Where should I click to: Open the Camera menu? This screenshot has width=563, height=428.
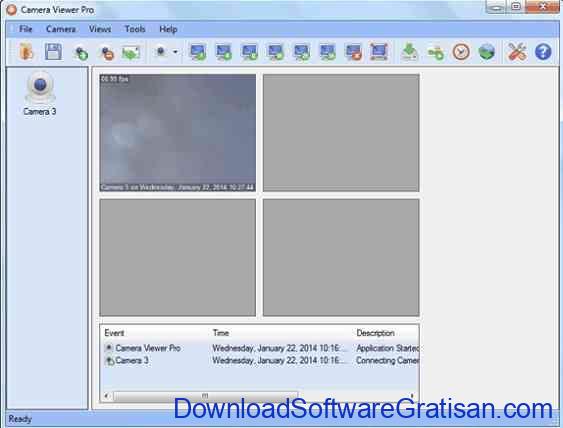(x=61, y=29)
